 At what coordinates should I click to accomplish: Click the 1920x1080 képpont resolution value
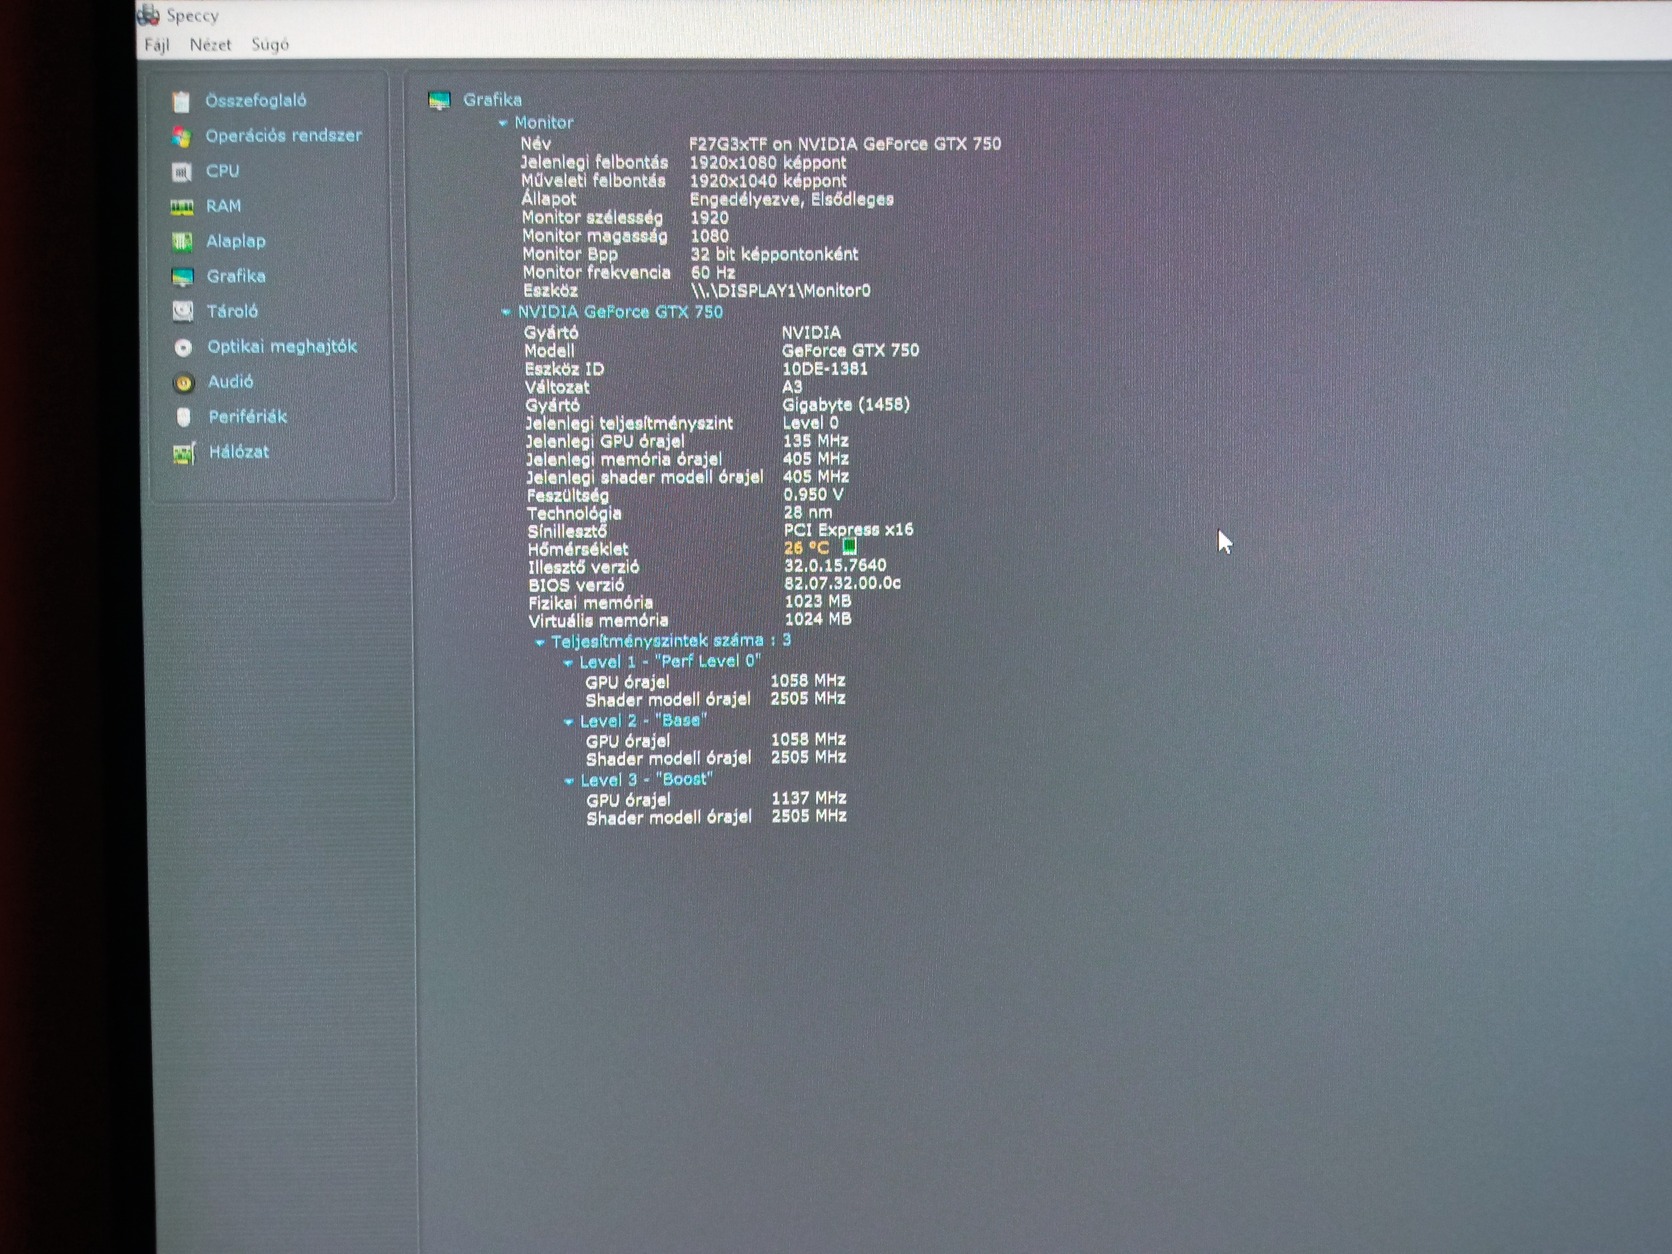point(768,162)
